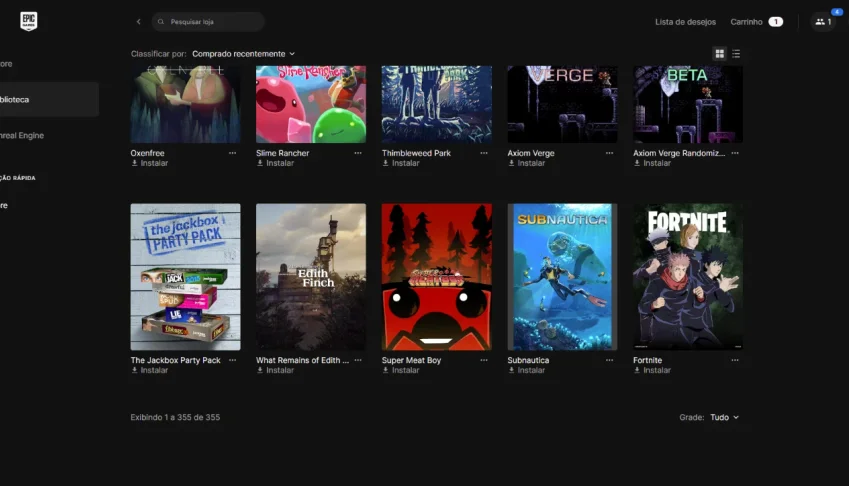Screen dimensions: 849x486
Task: Switch to list view layout
Action: [x=736, y=54]
